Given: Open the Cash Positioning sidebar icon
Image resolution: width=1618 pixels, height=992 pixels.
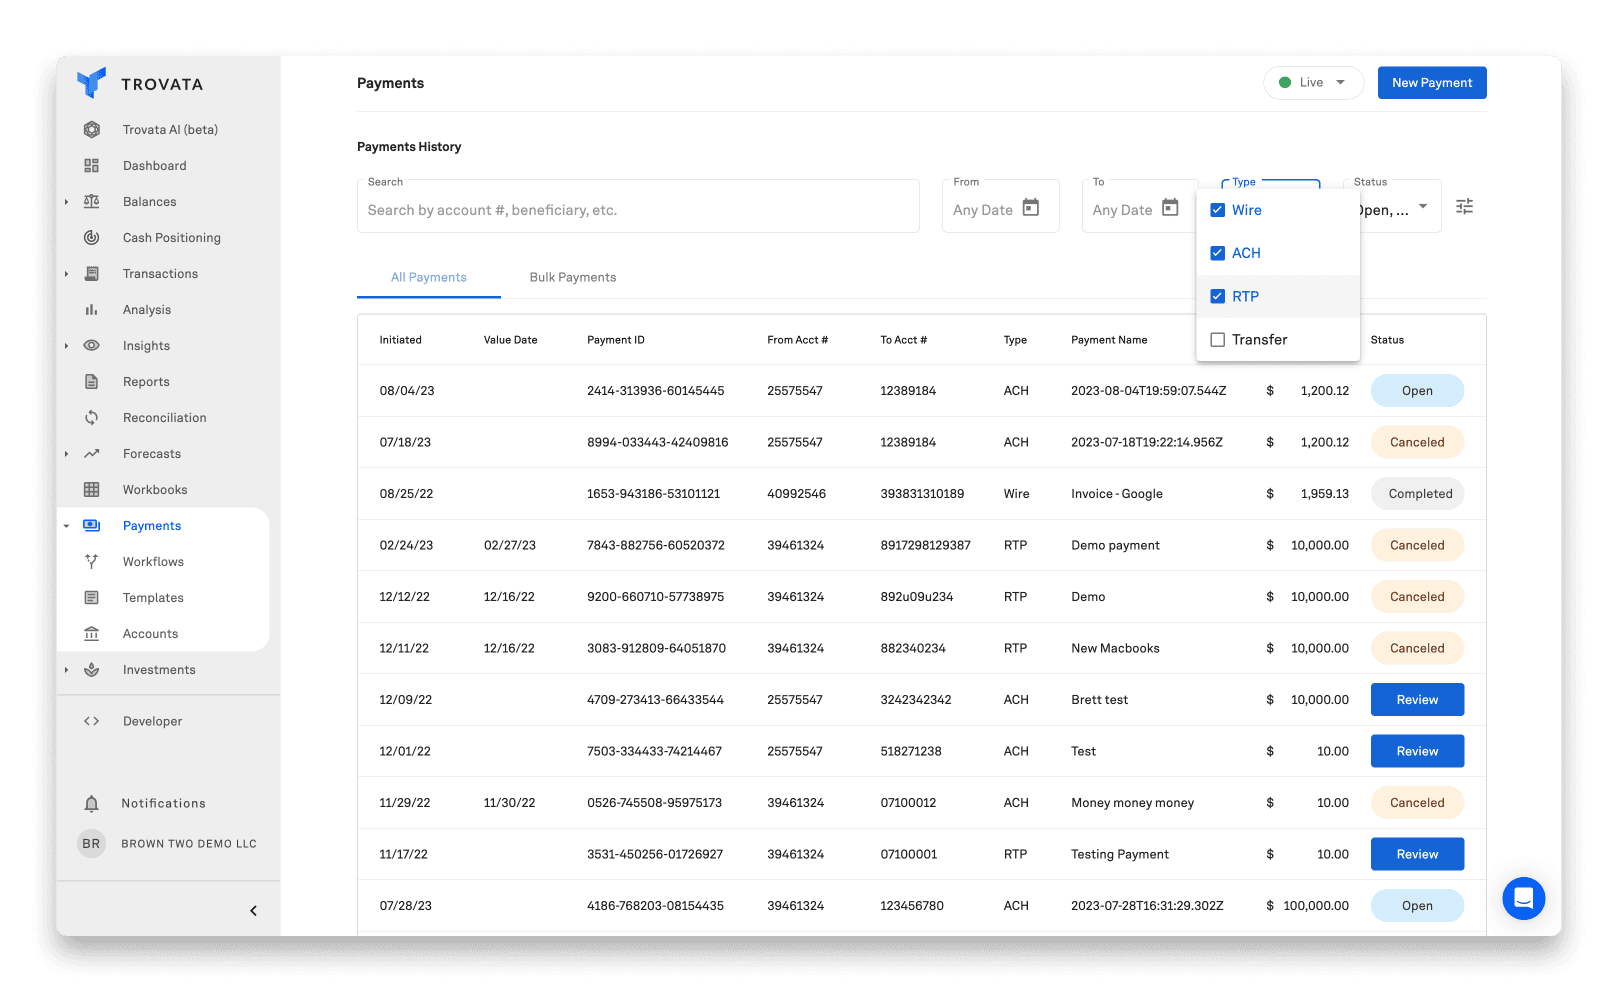Looking at the screenshot, I should coord(92,237).
